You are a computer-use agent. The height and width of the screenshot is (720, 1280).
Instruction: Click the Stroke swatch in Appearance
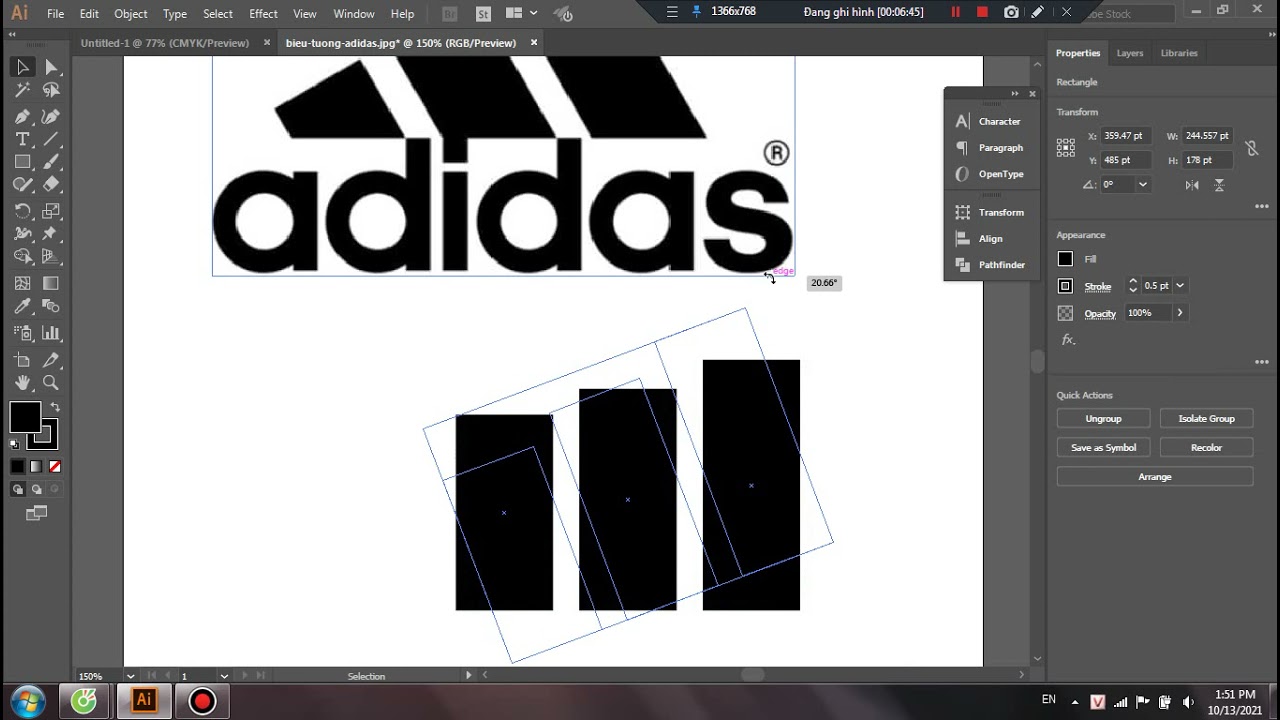[1065, 286]
